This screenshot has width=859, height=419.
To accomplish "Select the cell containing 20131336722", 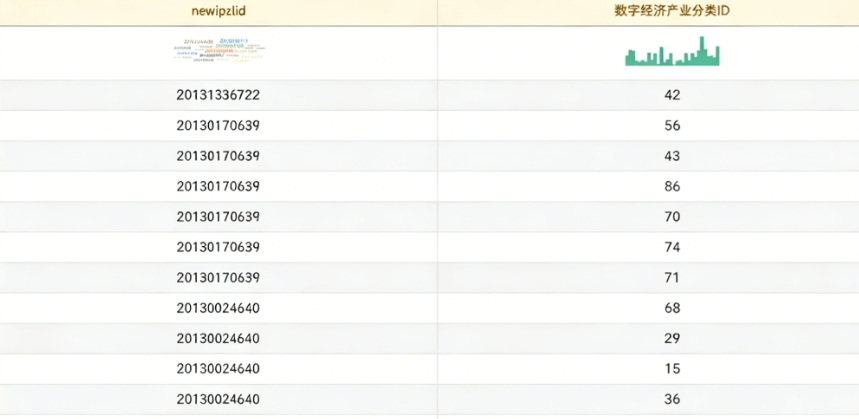I will point(218,95).
